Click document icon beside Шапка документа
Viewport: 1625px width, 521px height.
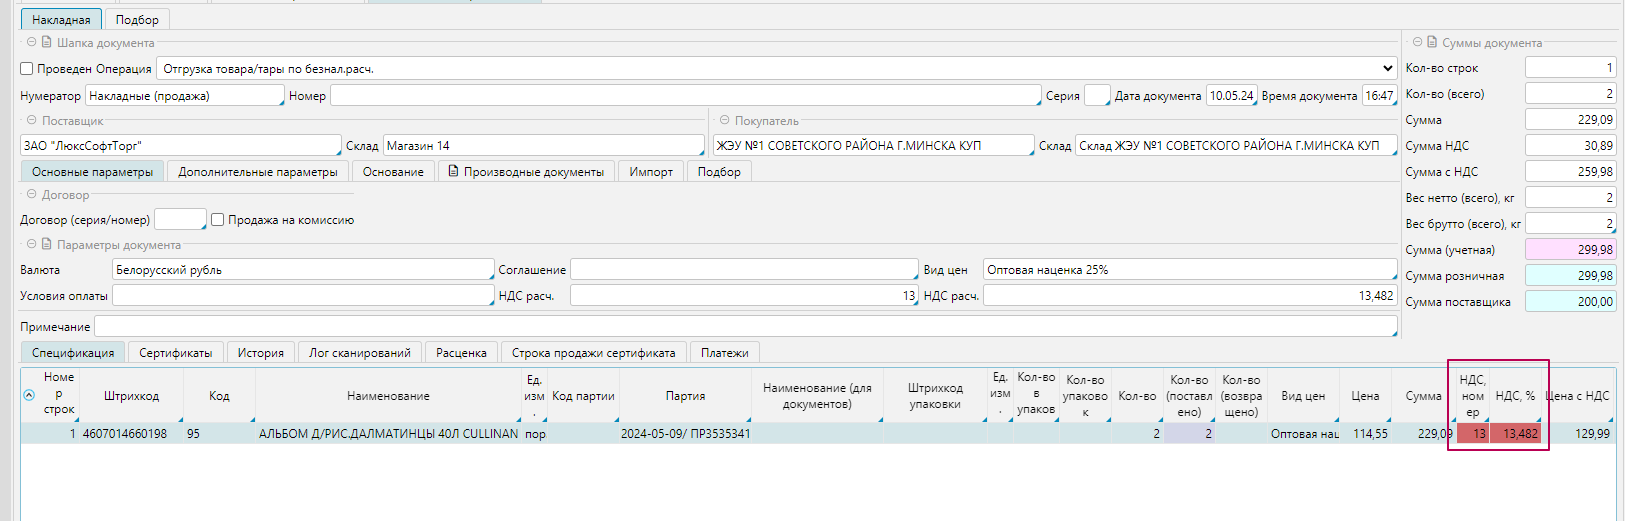pyautogui.click(x=46, y=42)
